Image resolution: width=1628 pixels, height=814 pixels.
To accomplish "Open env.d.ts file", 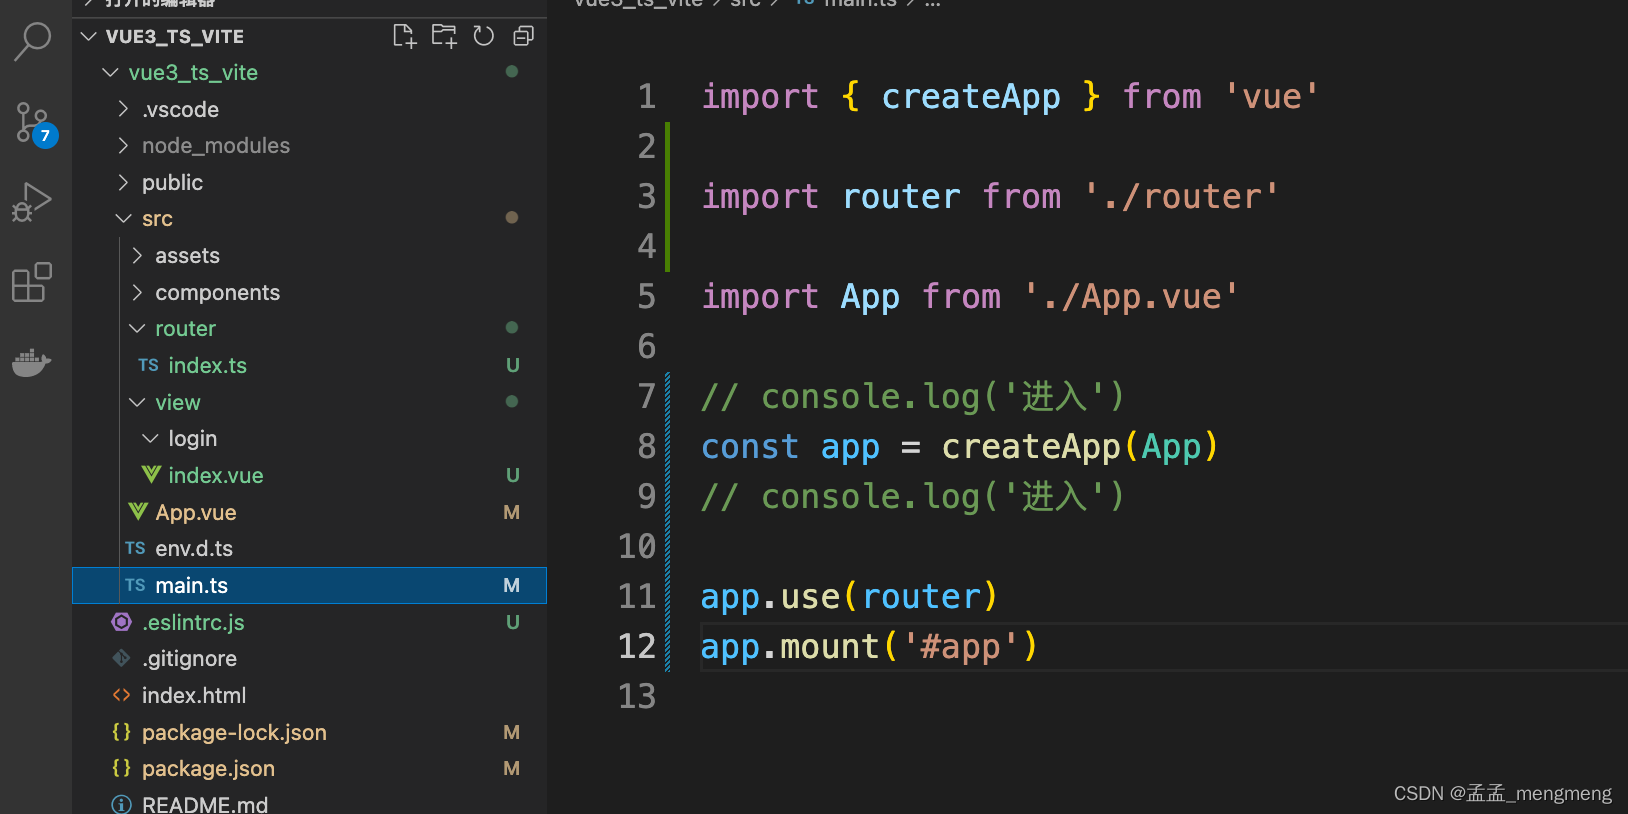I will [x=309, y=549].
